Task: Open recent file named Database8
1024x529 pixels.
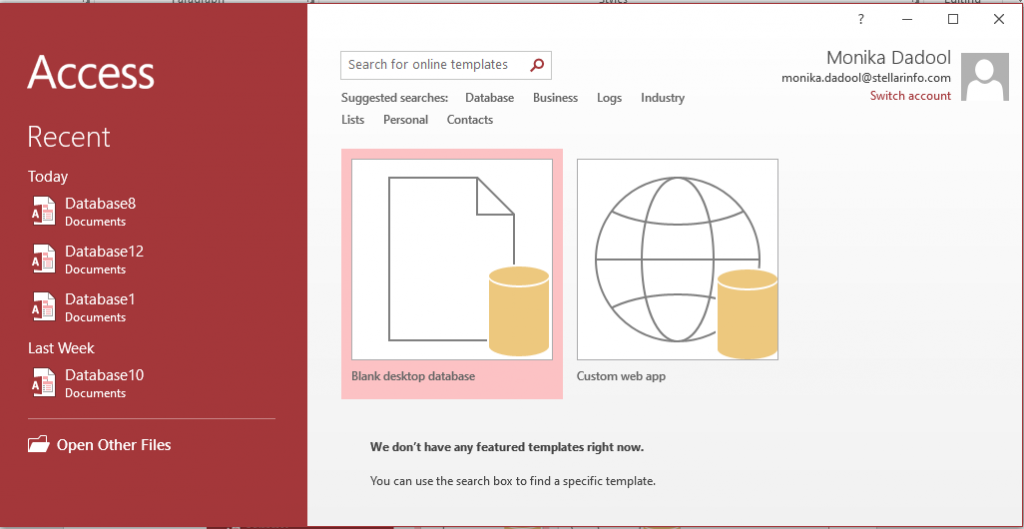Action: point(101,204)
